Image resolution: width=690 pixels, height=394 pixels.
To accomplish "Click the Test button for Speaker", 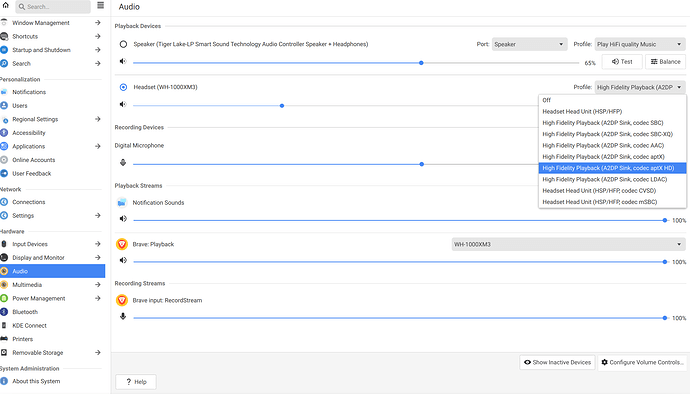I will [622, 62].
